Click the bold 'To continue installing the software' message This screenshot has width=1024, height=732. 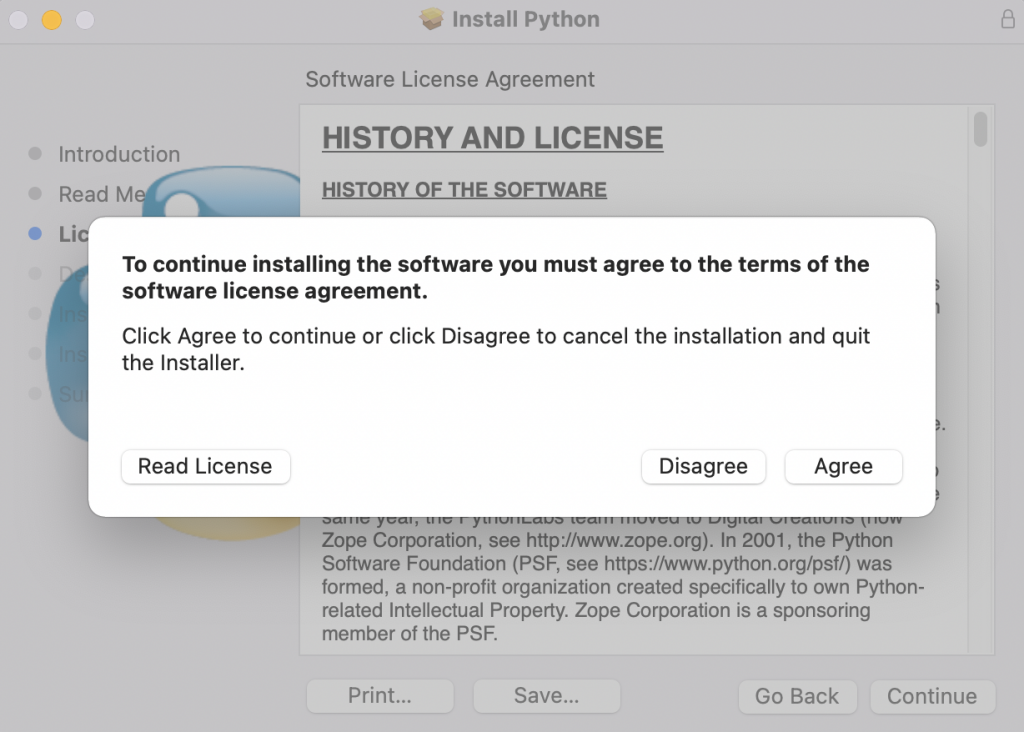click(x=496, y=278)
